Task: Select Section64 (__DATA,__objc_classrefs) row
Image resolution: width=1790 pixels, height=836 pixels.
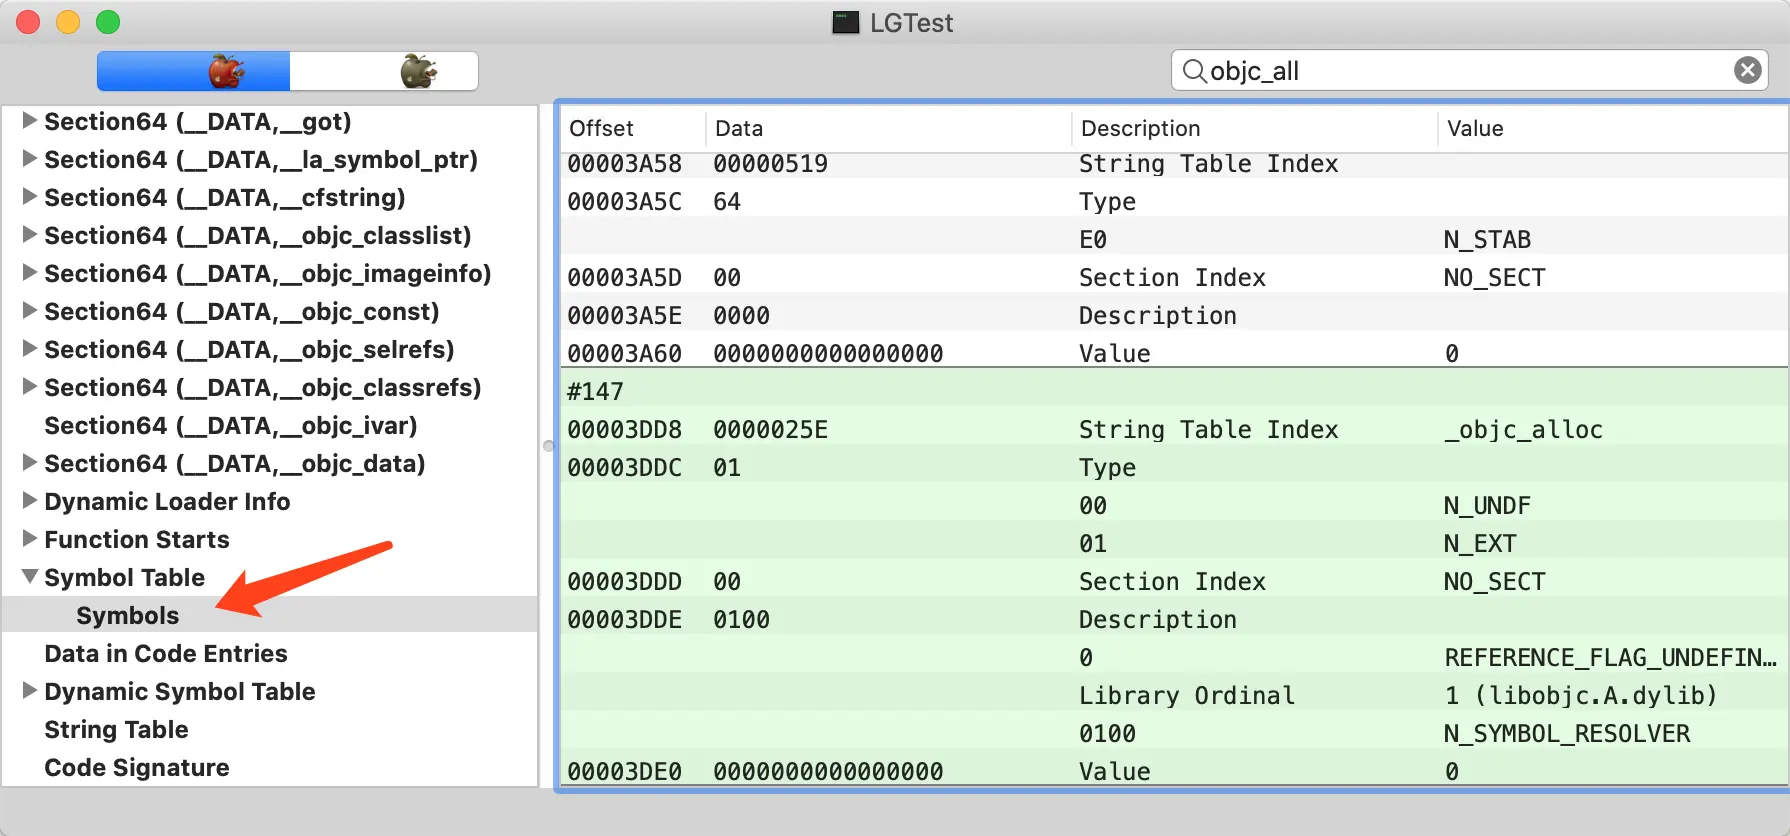Action: [263, 388]
